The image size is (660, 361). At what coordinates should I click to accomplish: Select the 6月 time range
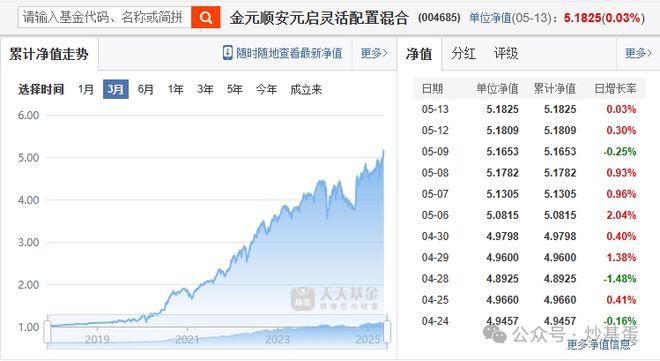146,89
